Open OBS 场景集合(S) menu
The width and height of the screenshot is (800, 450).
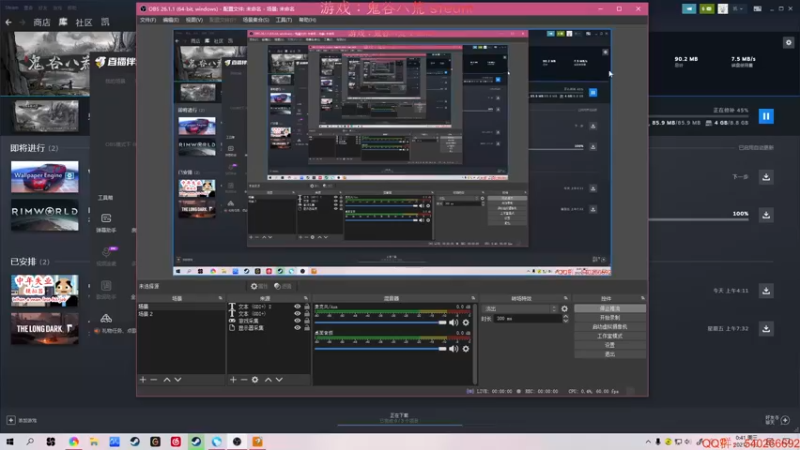pos(256,20)
